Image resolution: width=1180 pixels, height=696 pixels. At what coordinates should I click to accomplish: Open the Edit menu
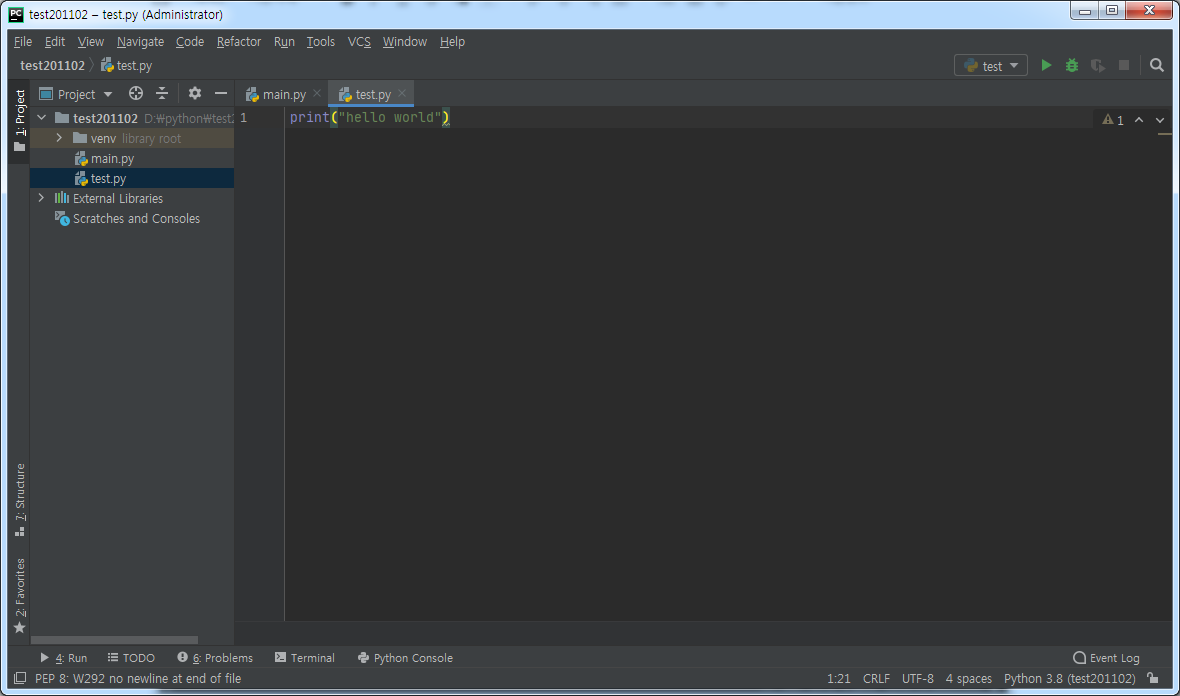[x=55, y=41]
